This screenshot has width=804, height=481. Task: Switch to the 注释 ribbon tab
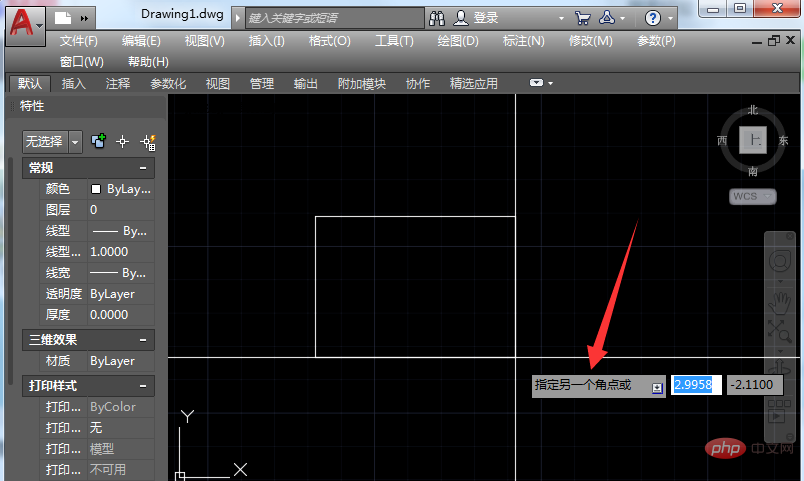(118, 84)
